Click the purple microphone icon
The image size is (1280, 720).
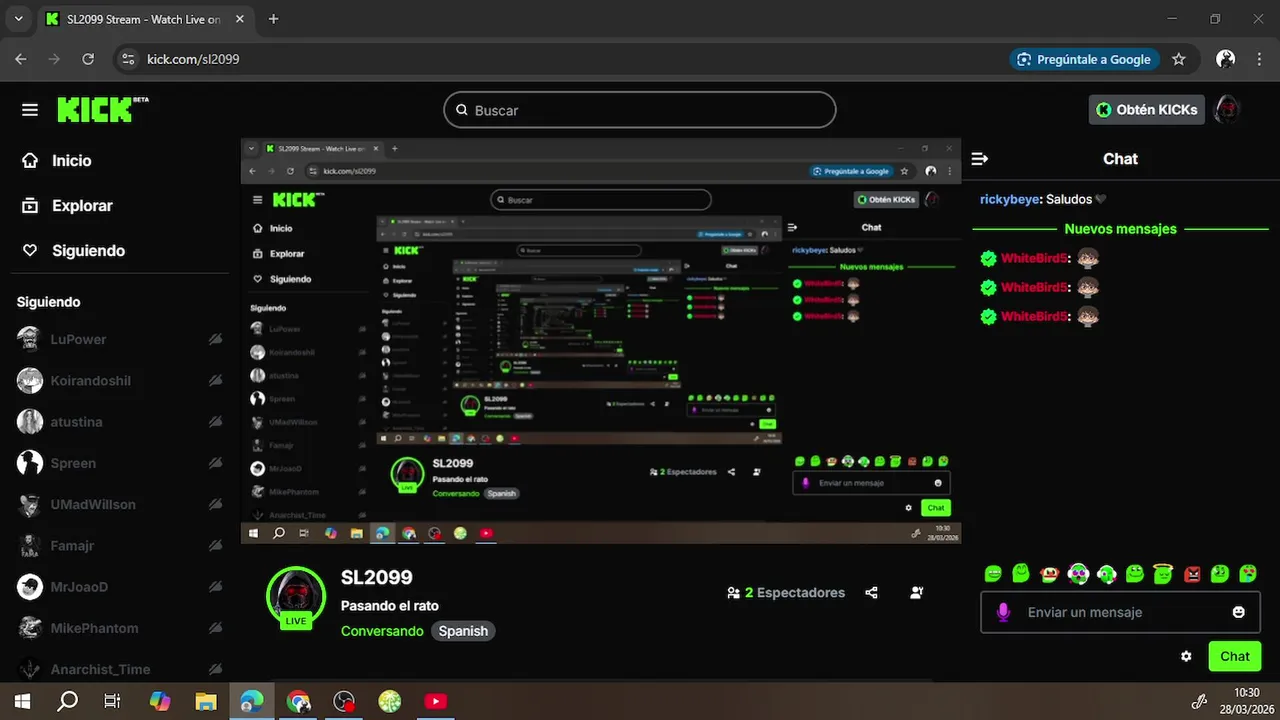tap(1003, 612)
